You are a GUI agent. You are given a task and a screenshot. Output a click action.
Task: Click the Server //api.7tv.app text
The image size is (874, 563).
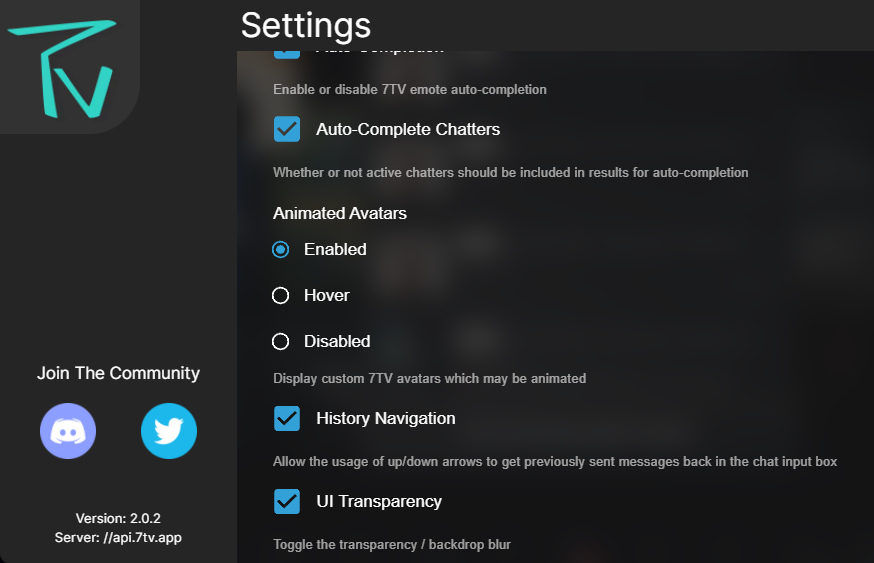[x=118, y=537]
